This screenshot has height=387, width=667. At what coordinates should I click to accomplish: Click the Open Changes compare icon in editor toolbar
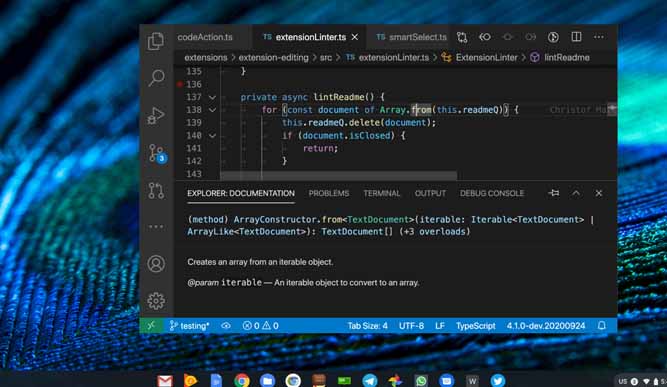pos(462,37)
